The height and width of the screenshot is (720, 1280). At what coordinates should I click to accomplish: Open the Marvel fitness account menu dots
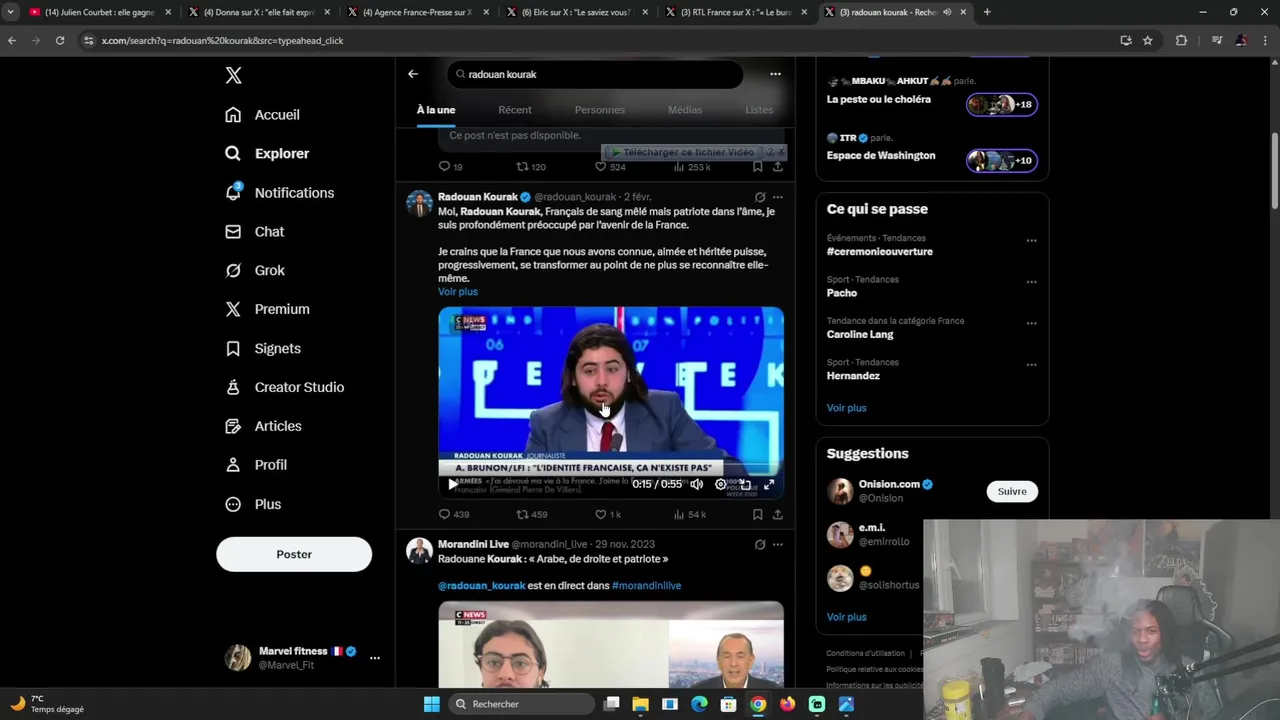[x=375, y=658]
